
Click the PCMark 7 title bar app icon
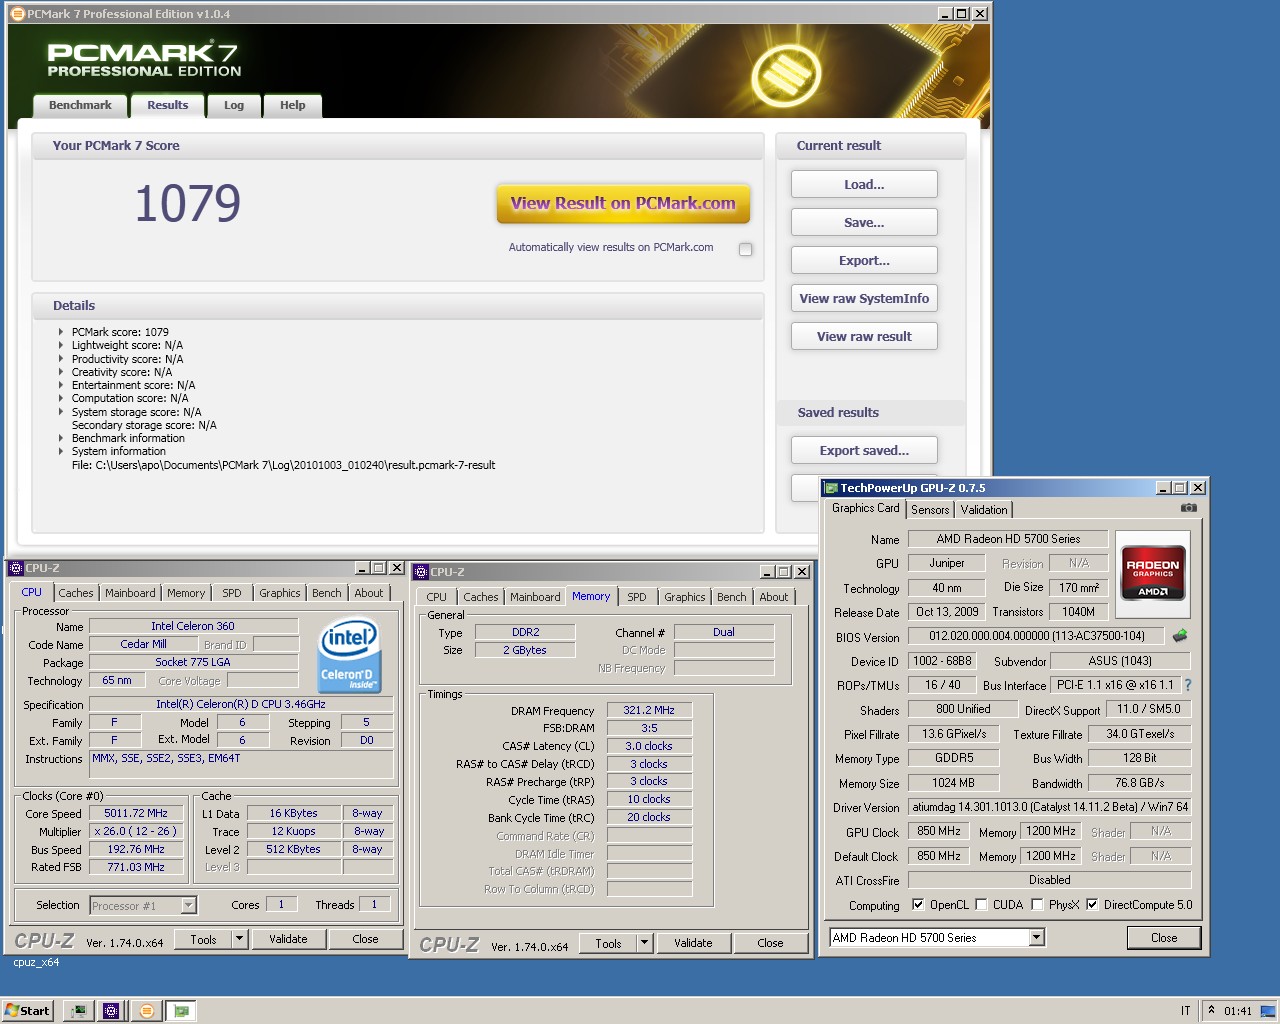17,14
